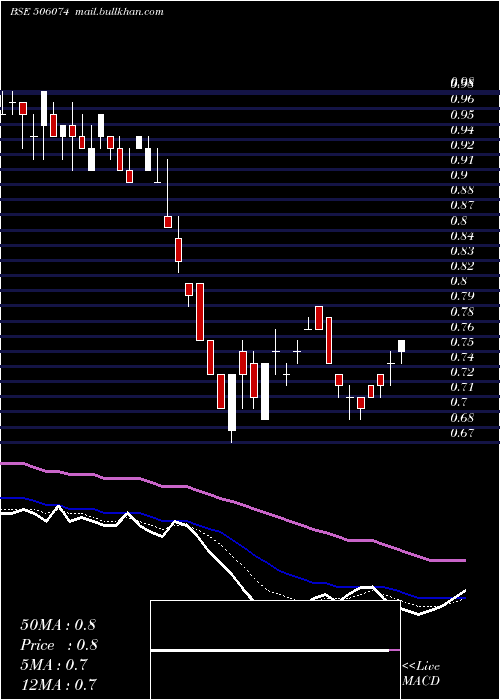500x700 pixels.
Task: Select the 0.95 price axis label
Action: click(x=462, y=115)
